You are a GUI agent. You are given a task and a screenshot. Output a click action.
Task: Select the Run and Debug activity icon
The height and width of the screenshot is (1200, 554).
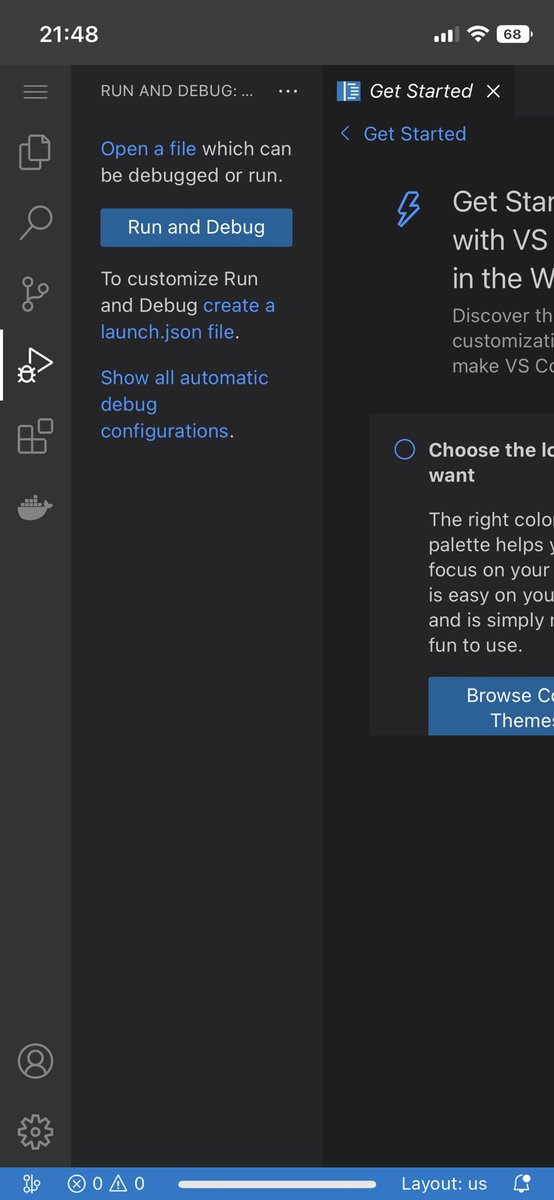(35, 367)
